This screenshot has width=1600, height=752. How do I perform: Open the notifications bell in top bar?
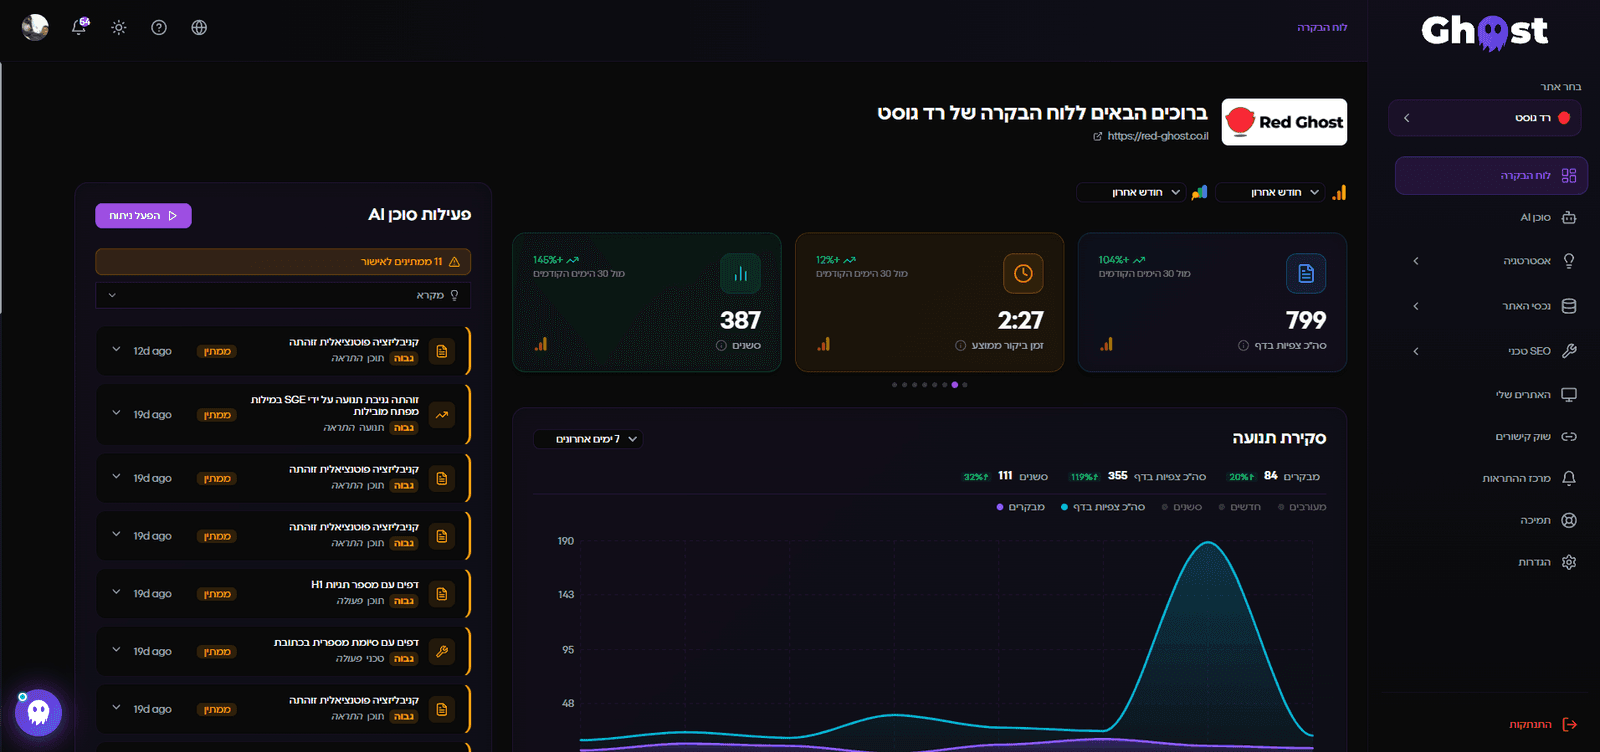pyautogui.click(x=79, y=27)
